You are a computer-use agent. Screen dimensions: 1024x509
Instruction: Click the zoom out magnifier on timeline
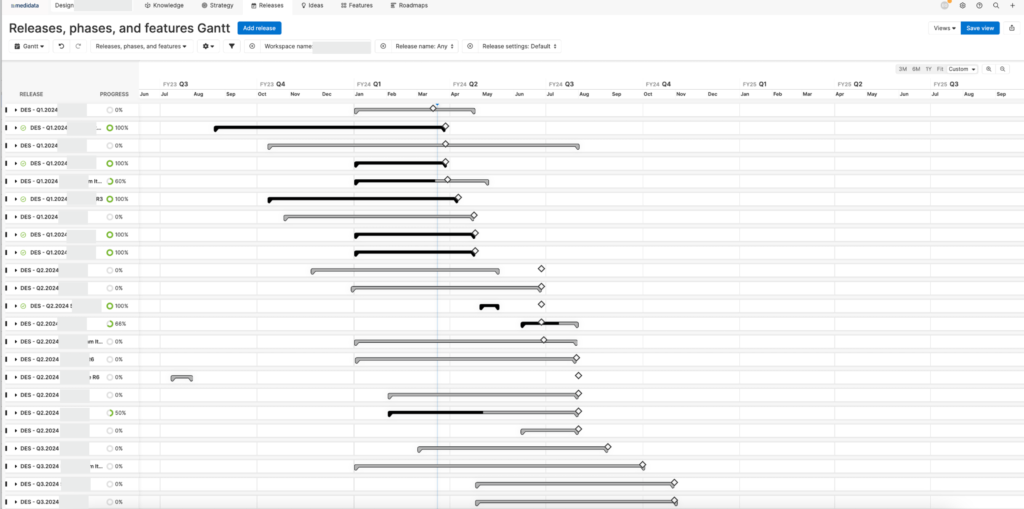point(1001,69)
